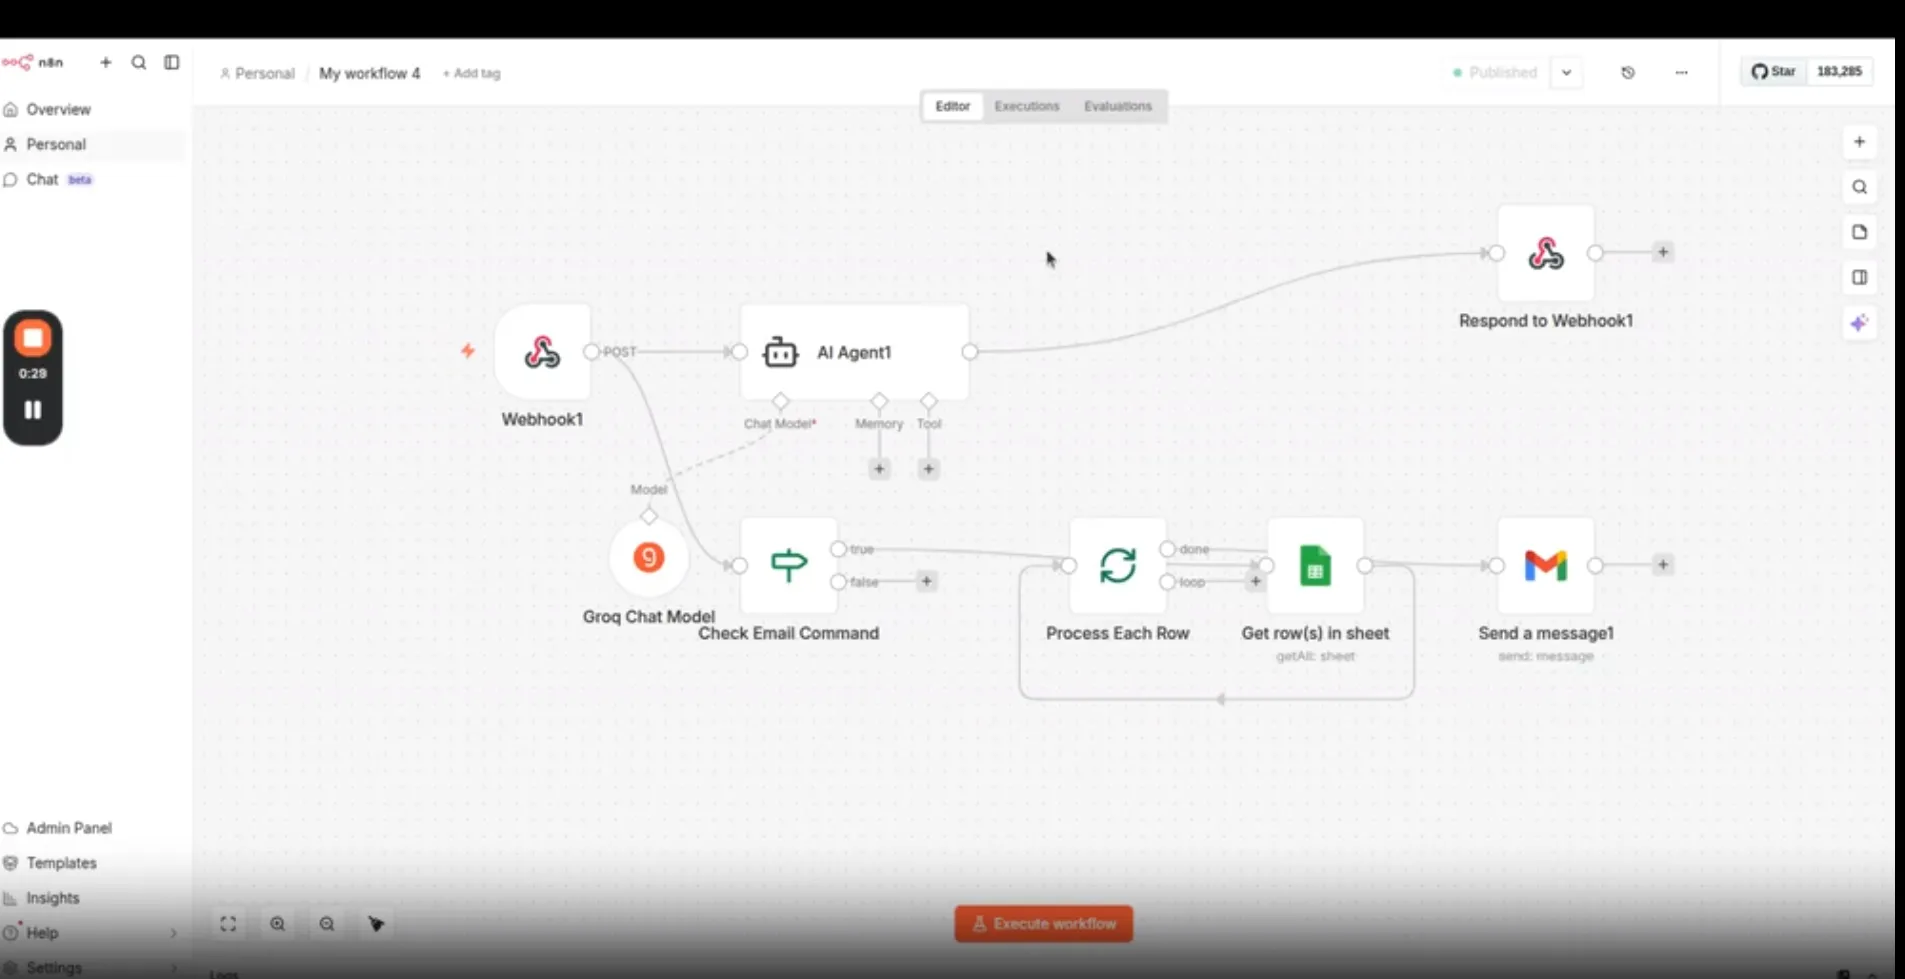Open the Process Each Row loop node

click(1117, 565)
